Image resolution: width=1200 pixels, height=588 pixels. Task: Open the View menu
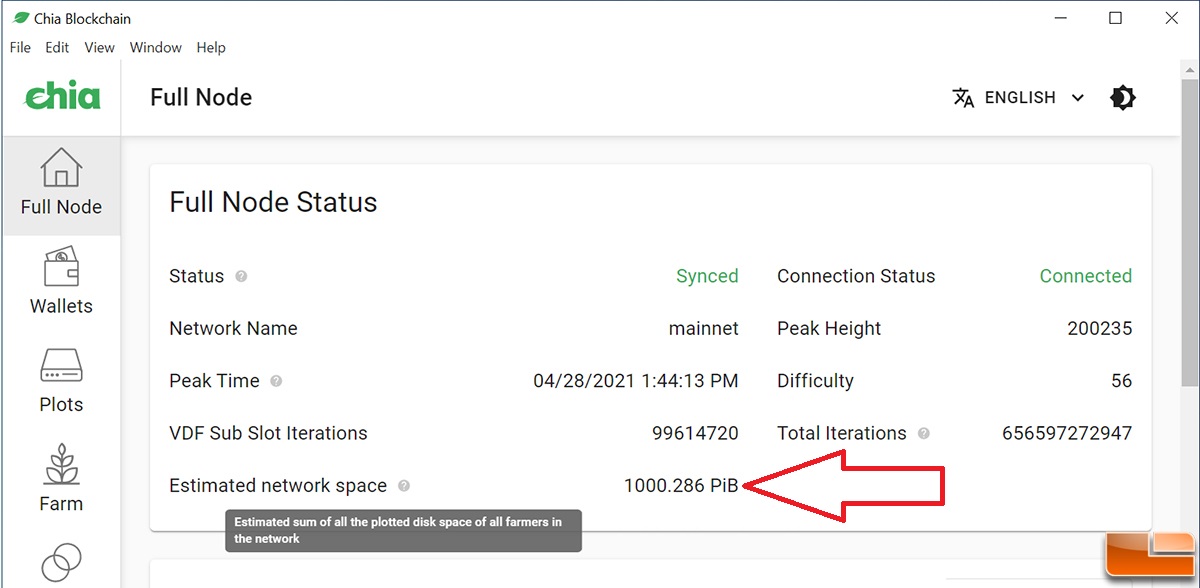(x=99, y=47)
